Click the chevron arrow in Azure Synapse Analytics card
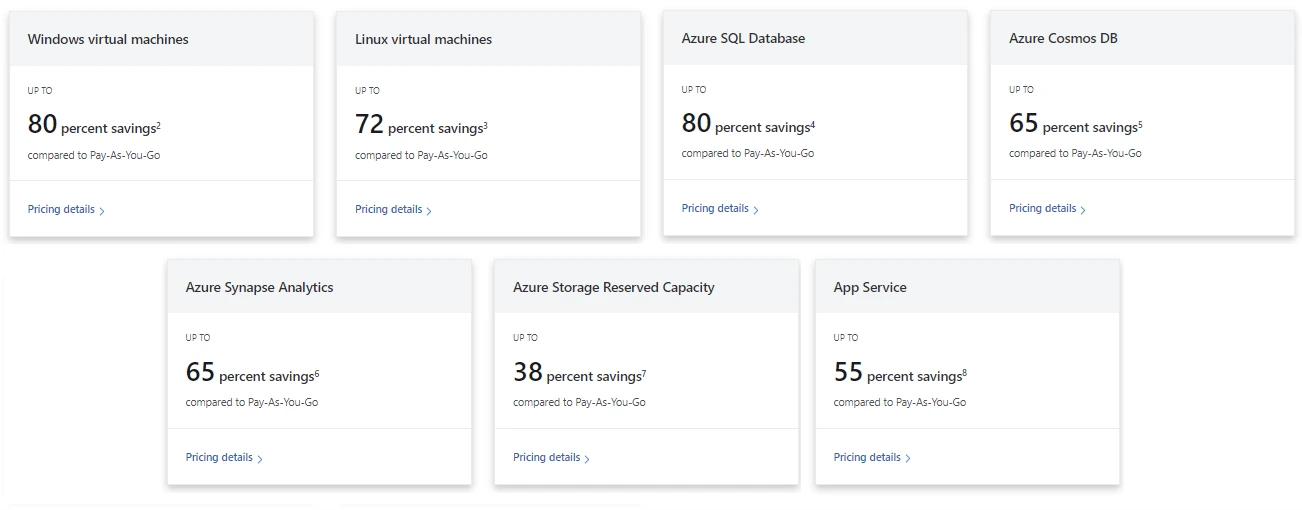This screenshot has width=1302, height=510. click(260, 459)
